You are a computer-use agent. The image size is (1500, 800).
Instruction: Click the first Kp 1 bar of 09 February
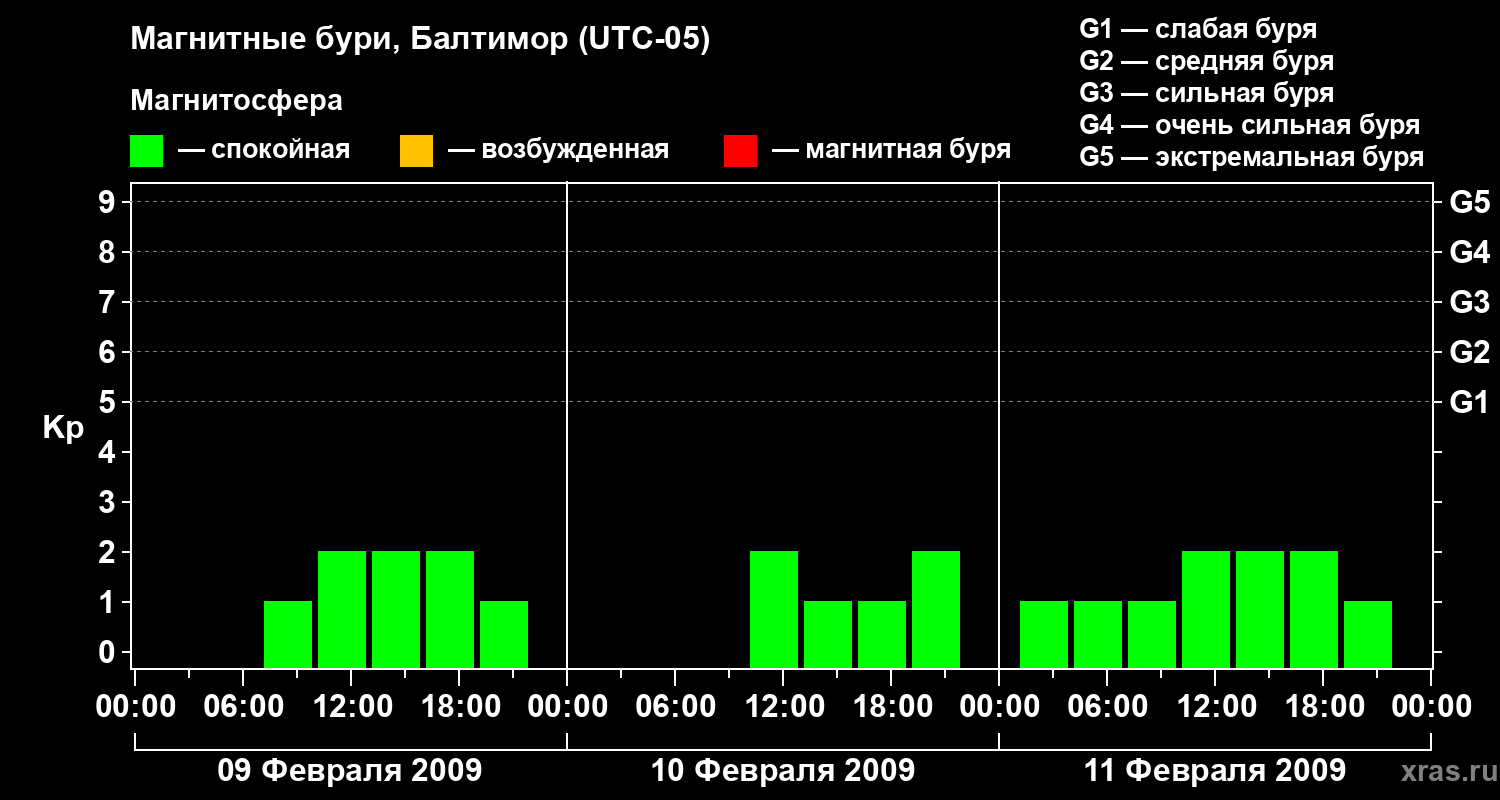pyautogui.click(x=288, y=634)
